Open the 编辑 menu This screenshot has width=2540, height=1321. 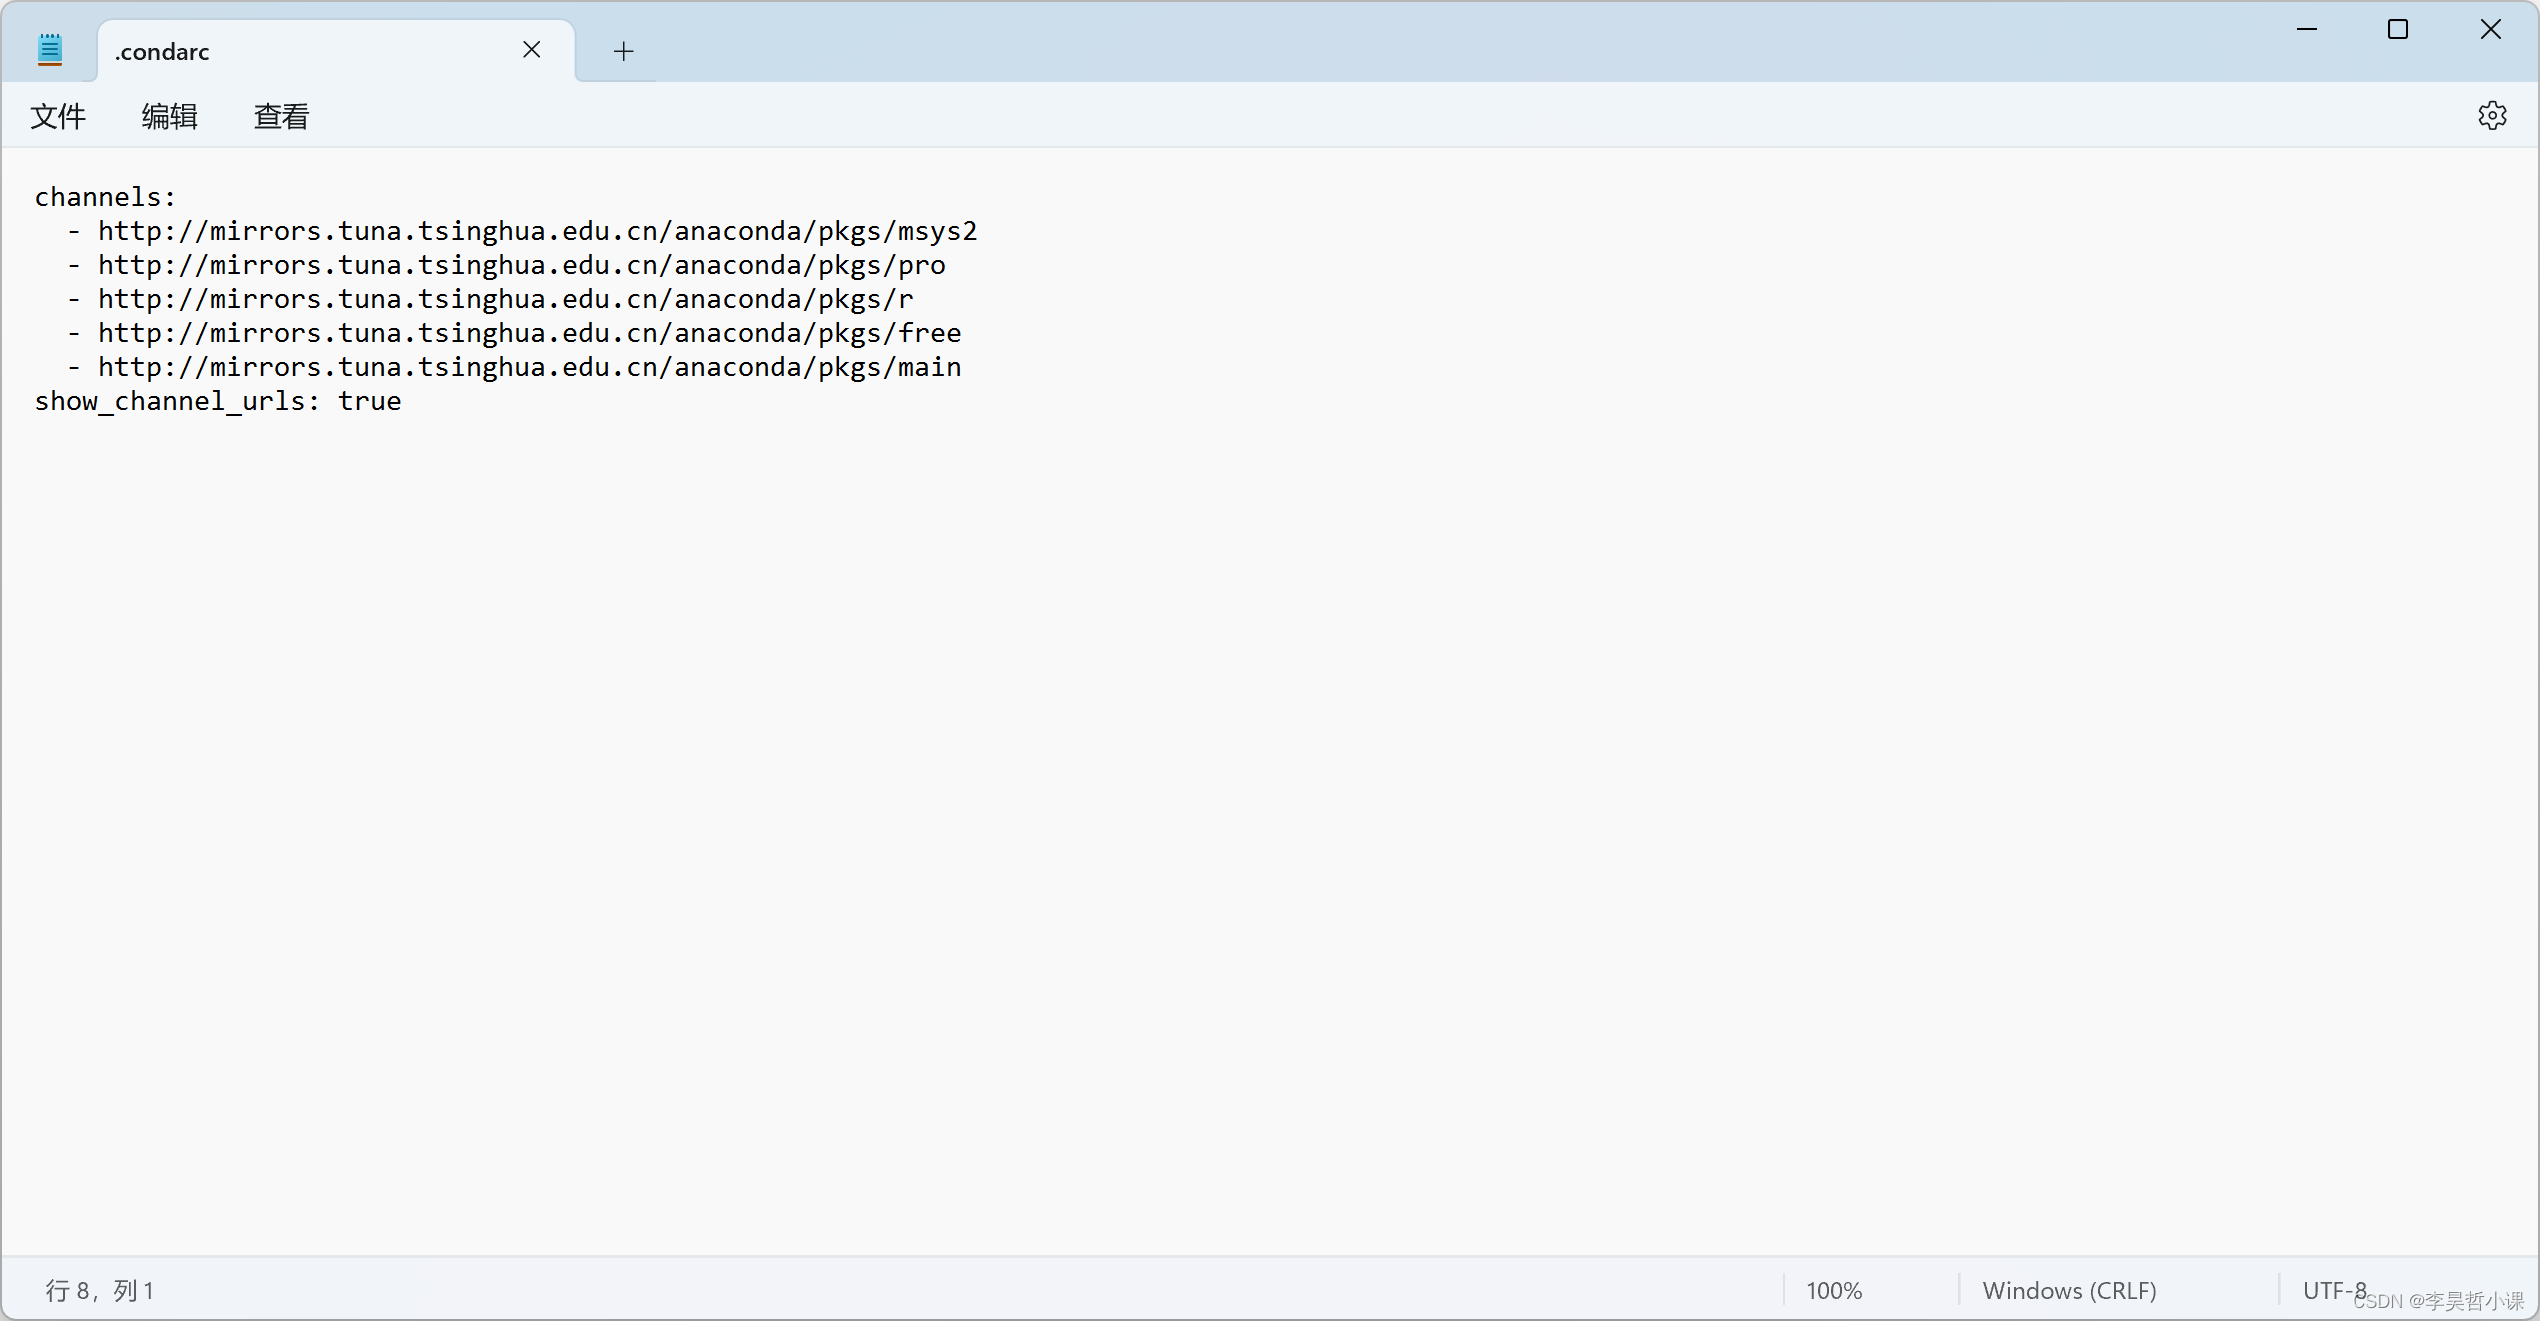[x=169, y=117]
